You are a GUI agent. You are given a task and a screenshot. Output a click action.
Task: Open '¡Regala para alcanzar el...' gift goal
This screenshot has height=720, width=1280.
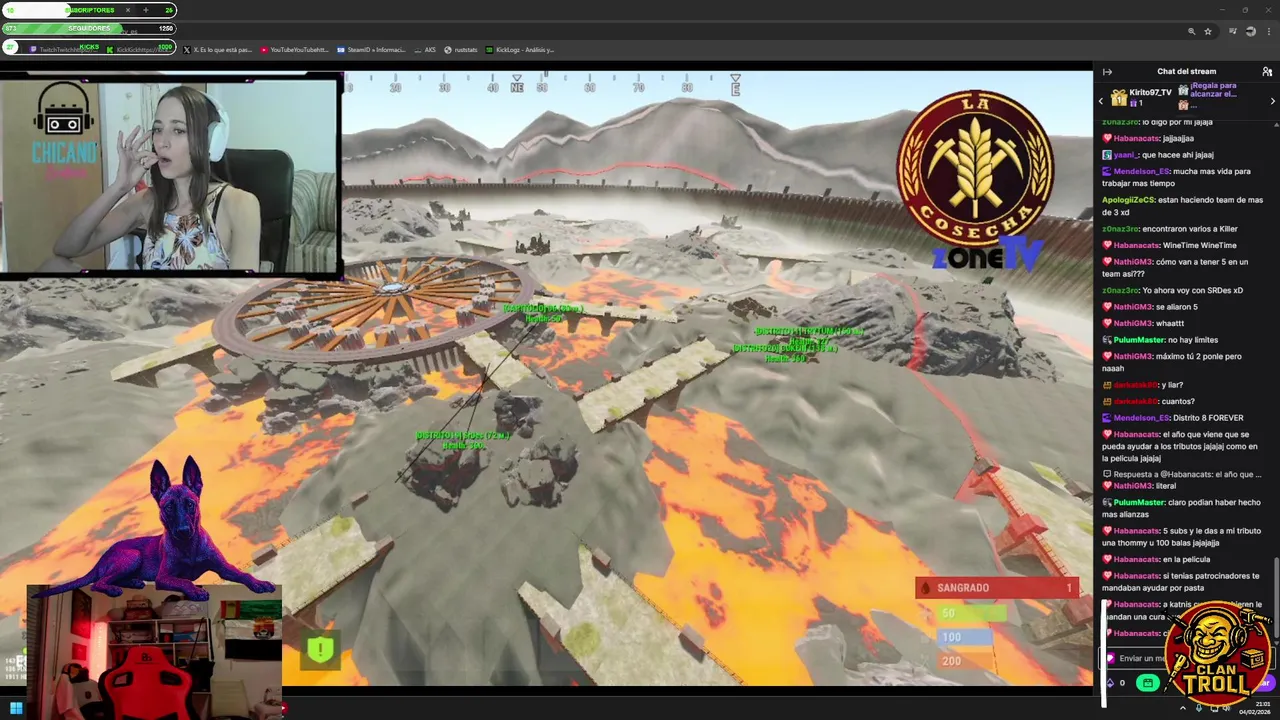coord(1212,90)
